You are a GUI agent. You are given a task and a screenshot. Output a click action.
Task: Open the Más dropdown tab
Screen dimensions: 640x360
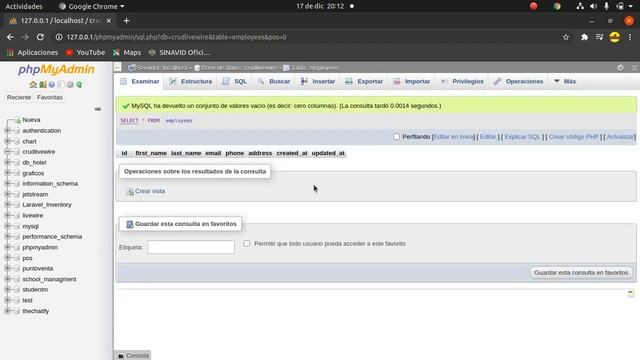point(565,82)
